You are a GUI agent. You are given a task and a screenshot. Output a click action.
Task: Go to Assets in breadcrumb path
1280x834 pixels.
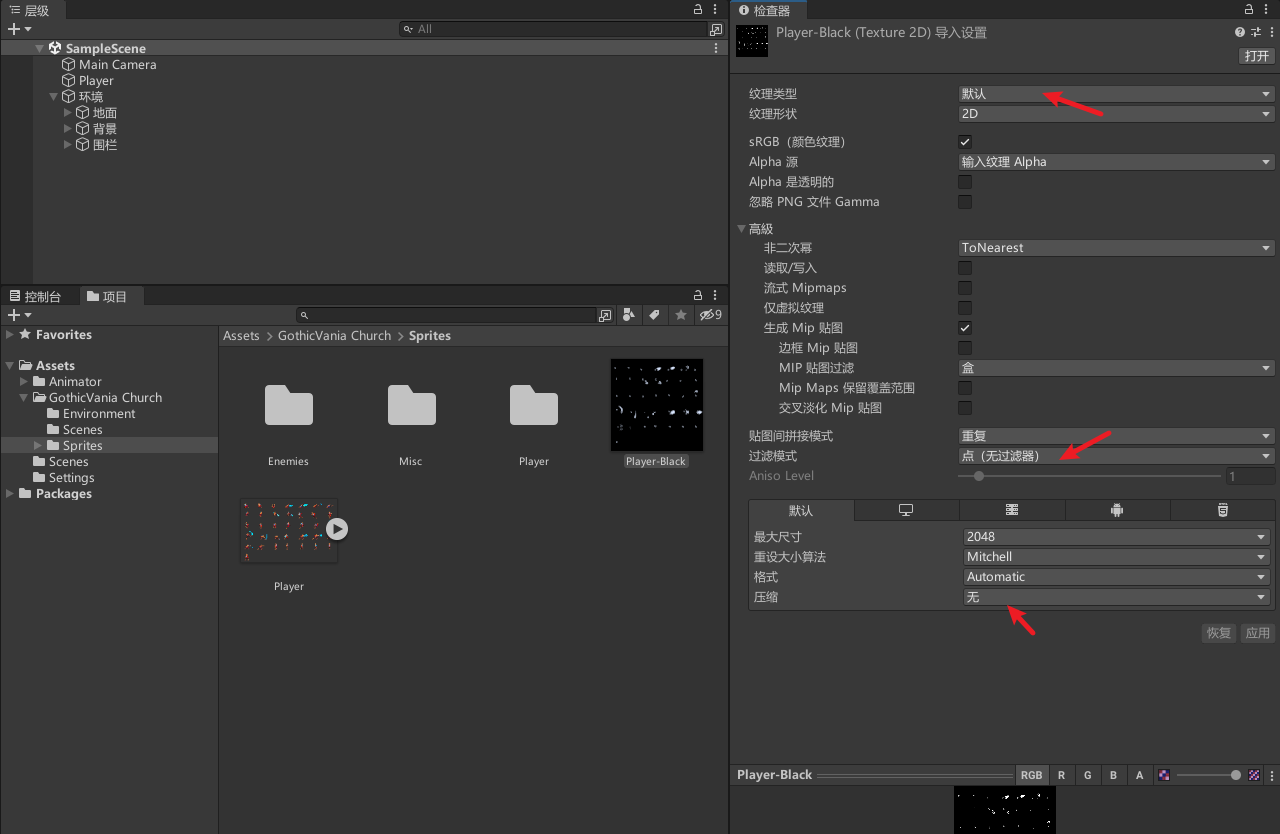click(x=241, y=336)
